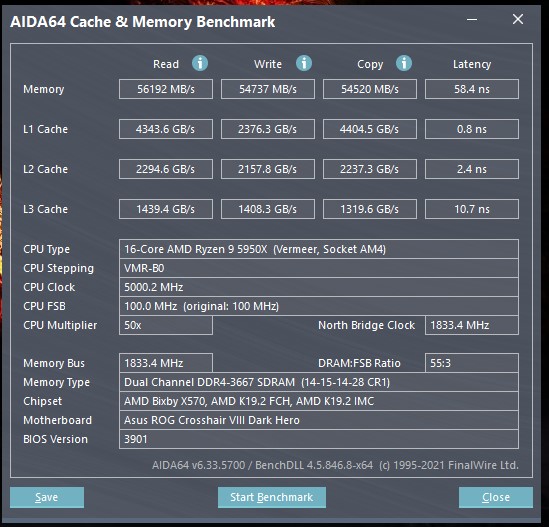Click the Close button at the bottom right

496,497
